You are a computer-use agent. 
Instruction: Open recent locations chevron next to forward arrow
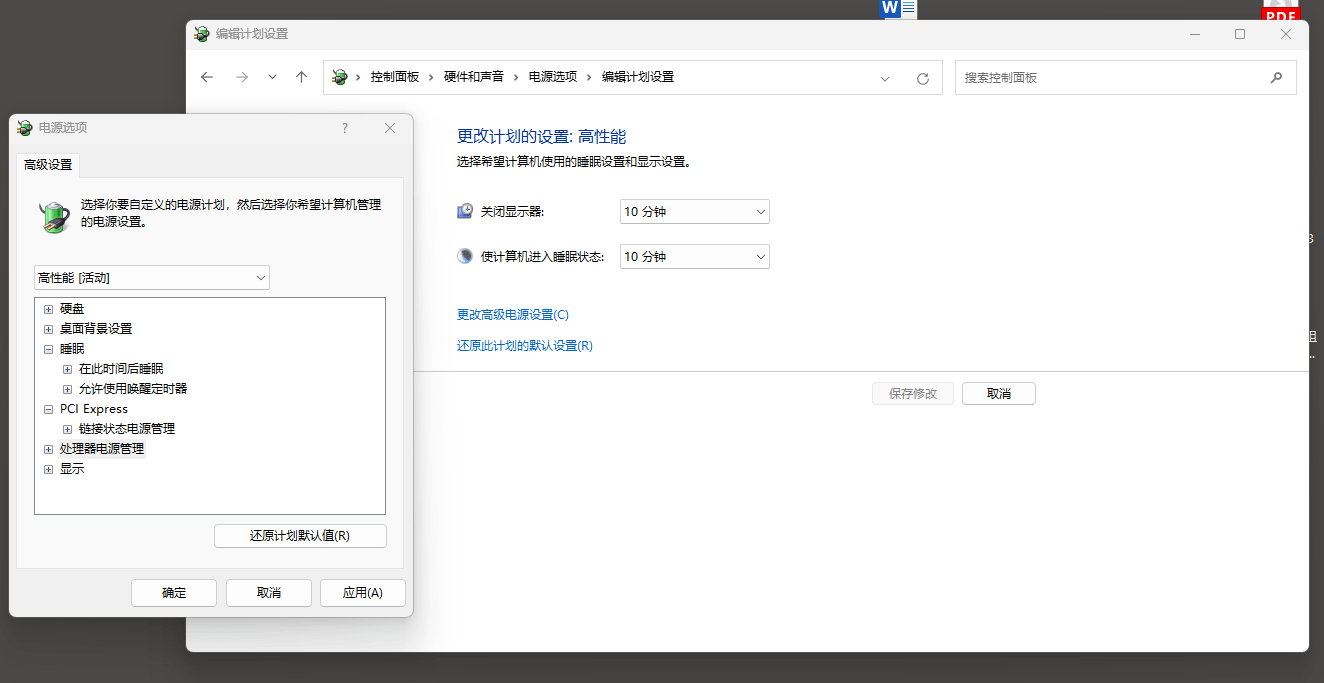272,77
